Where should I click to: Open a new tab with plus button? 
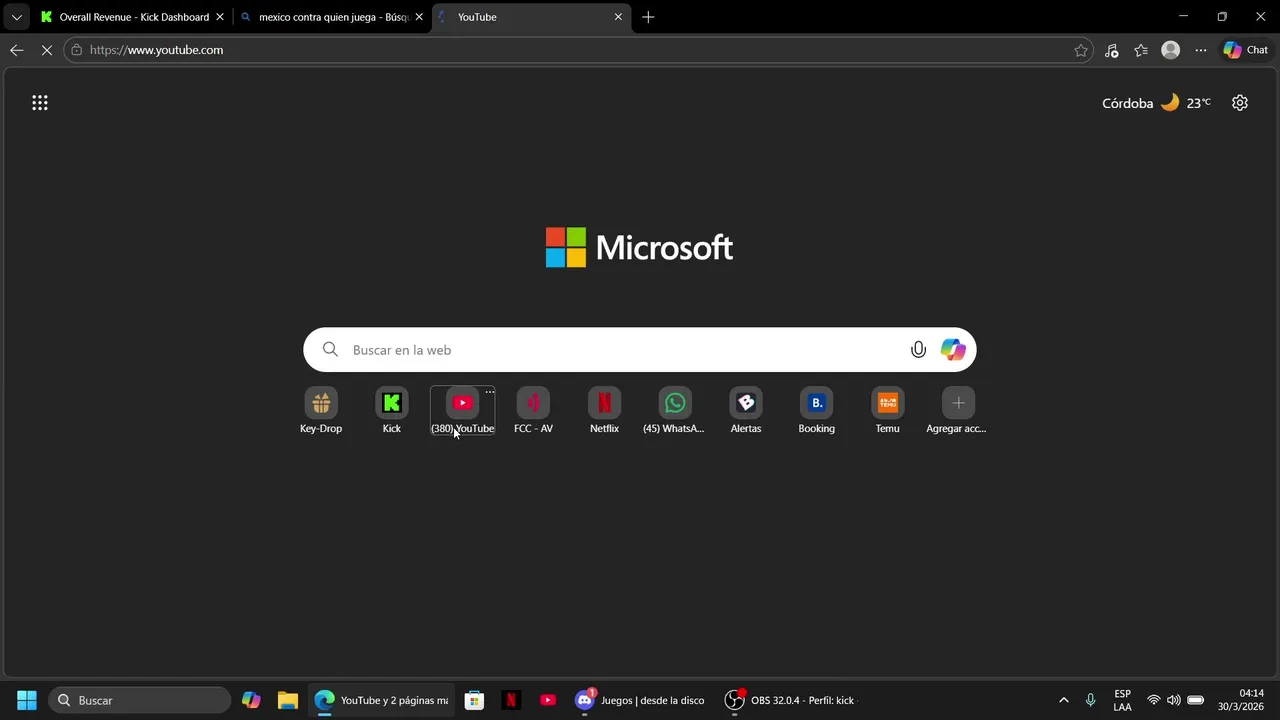point(648,17)
